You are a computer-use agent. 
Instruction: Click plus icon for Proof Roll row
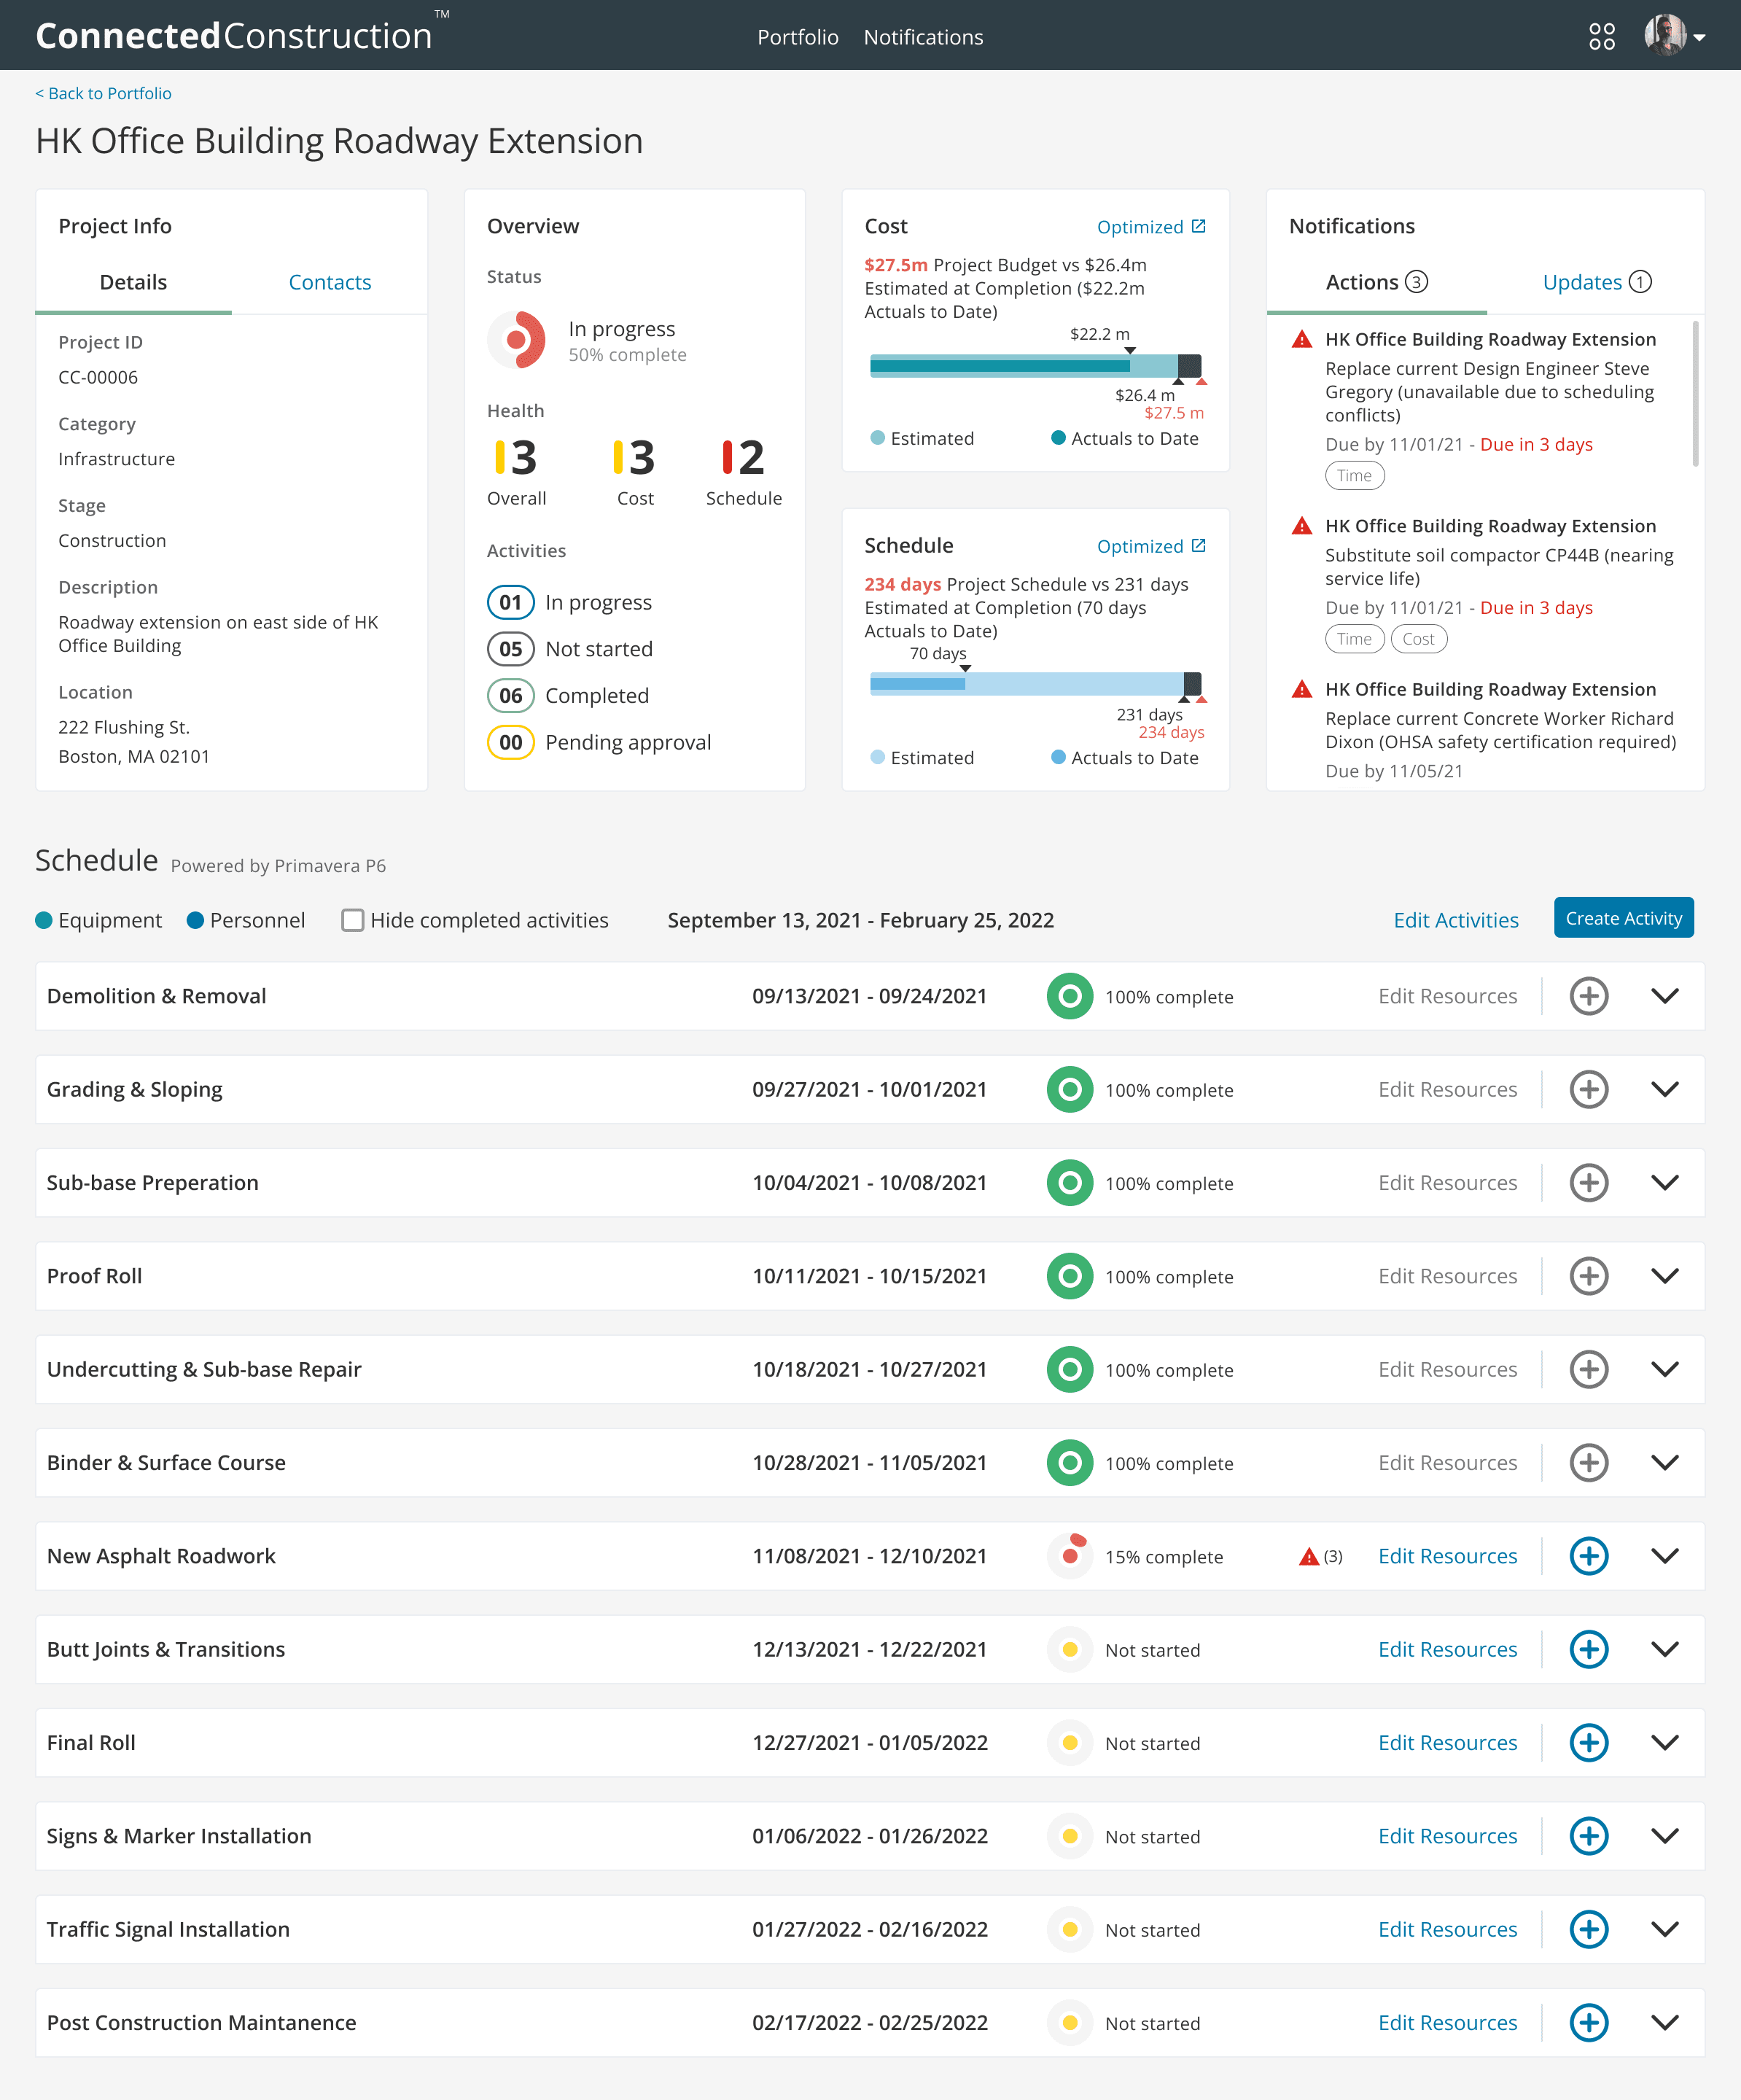(1588, 1276)
